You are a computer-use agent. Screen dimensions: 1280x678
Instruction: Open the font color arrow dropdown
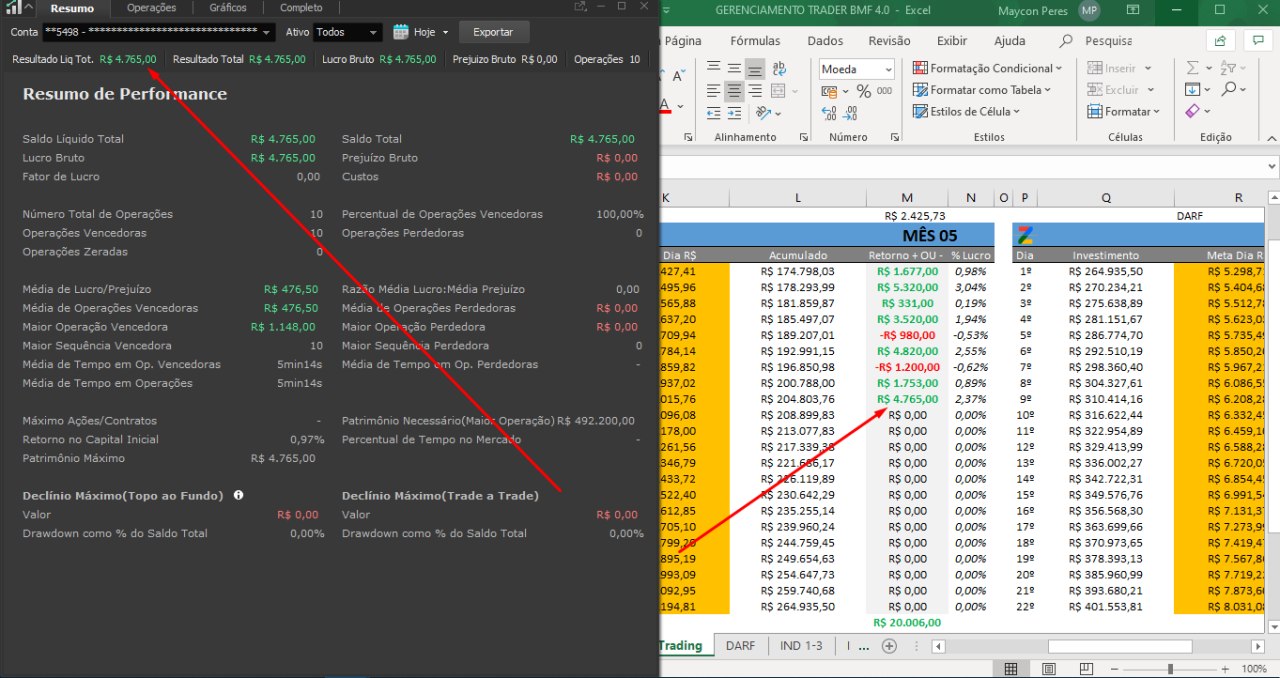point(679,105)
